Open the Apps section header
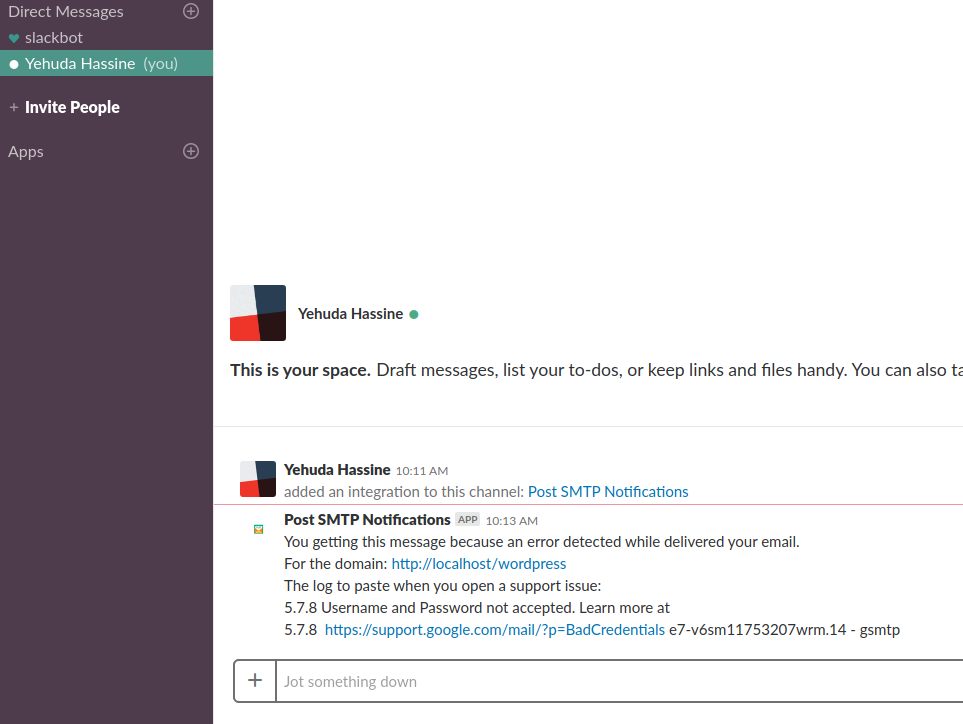 point(26,152)
